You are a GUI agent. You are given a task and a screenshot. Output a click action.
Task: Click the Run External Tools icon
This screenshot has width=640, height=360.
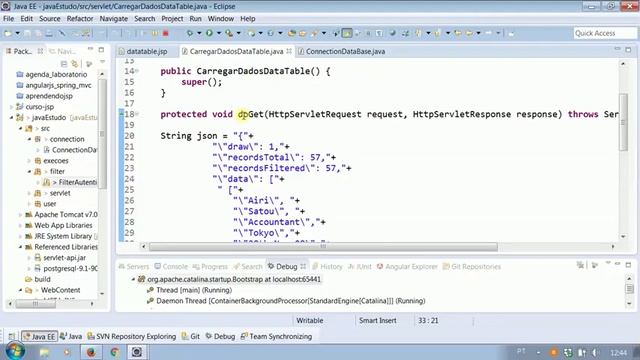pos(229,33)
